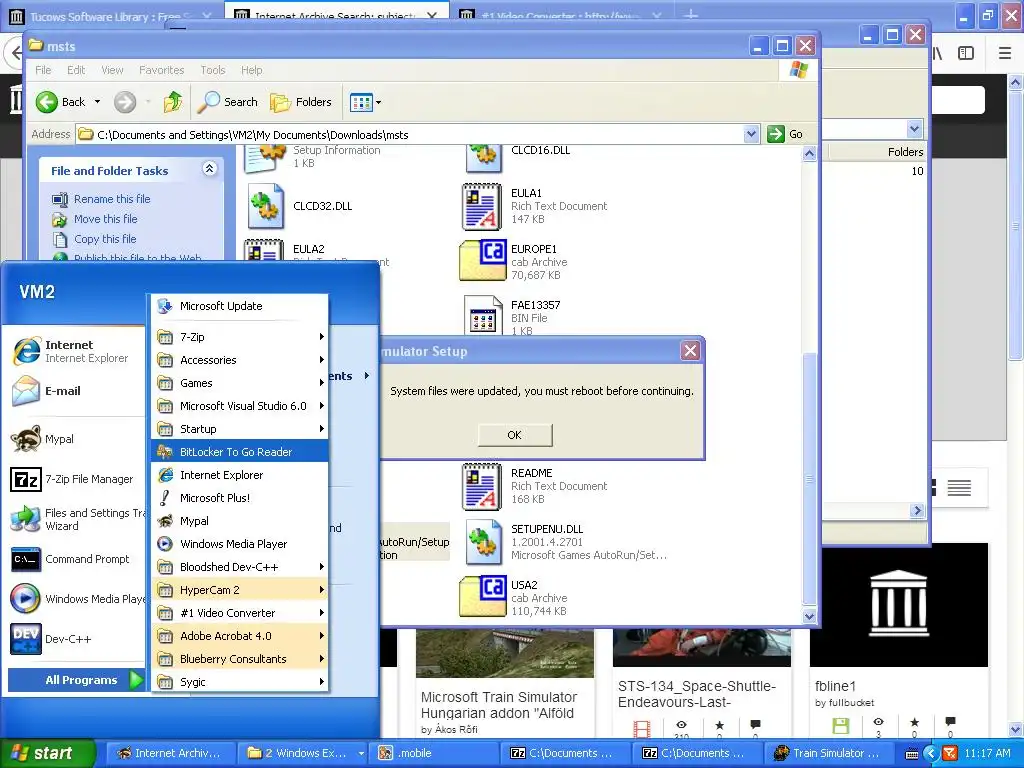
Task: Expand the Blueberry Consultants submenu
Action: pyautogui.click(x=240, y=659)
